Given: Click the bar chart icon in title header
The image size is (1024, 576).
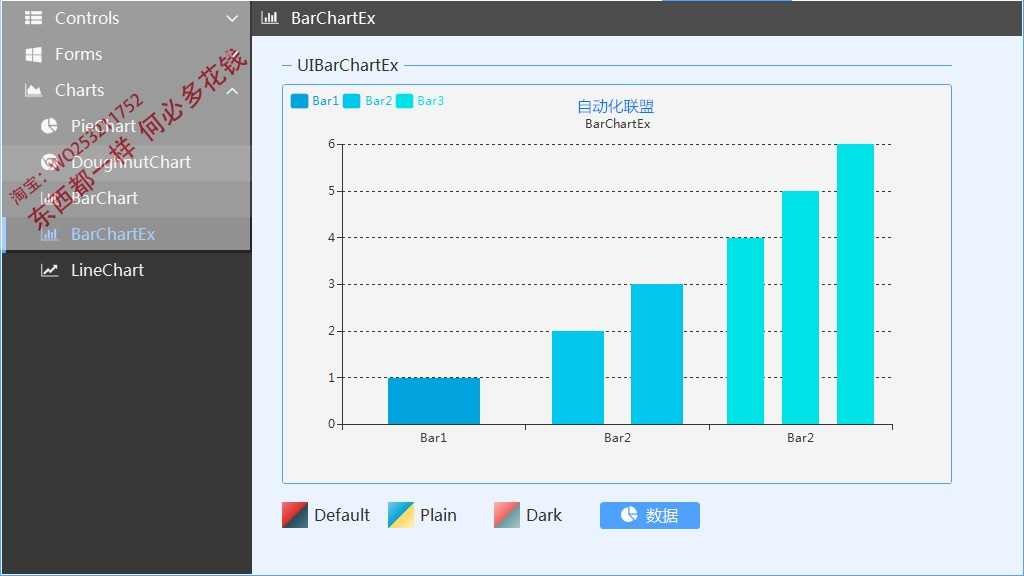Looking at the screenshot, I should (x=269, y=18).
